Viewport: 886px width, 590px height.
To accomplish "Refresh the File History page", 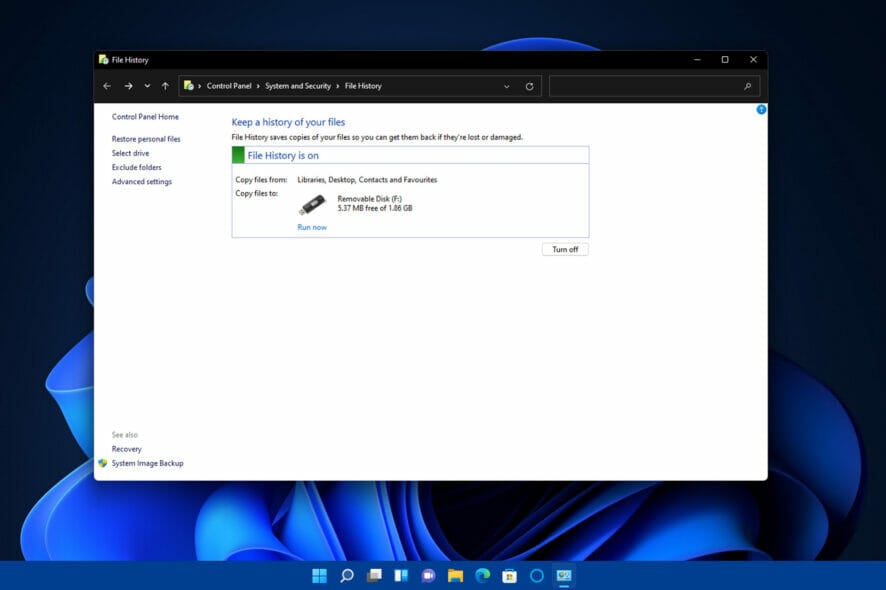I will (x=528, y=86).
